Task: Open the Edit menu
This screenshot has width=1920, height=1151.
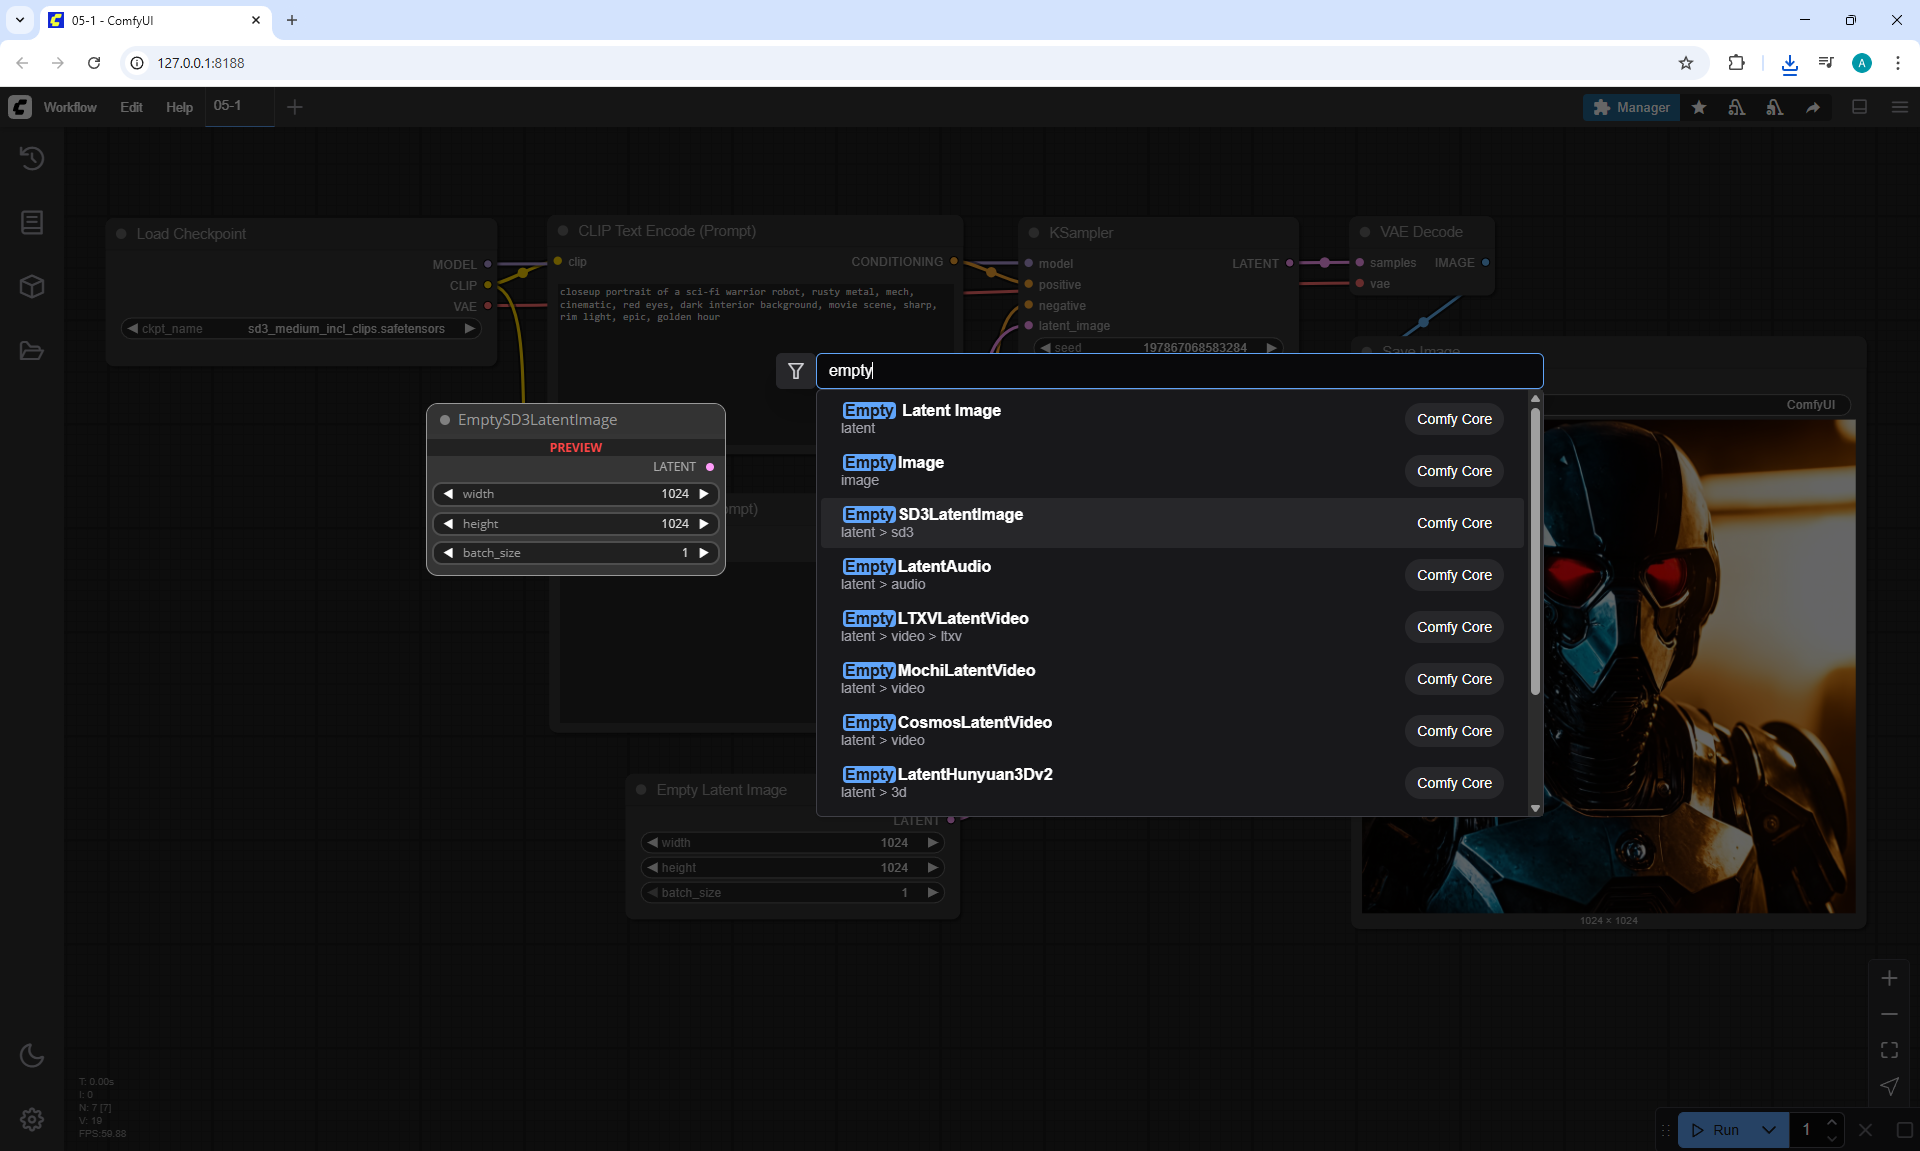Action: (x=131, y=107)
